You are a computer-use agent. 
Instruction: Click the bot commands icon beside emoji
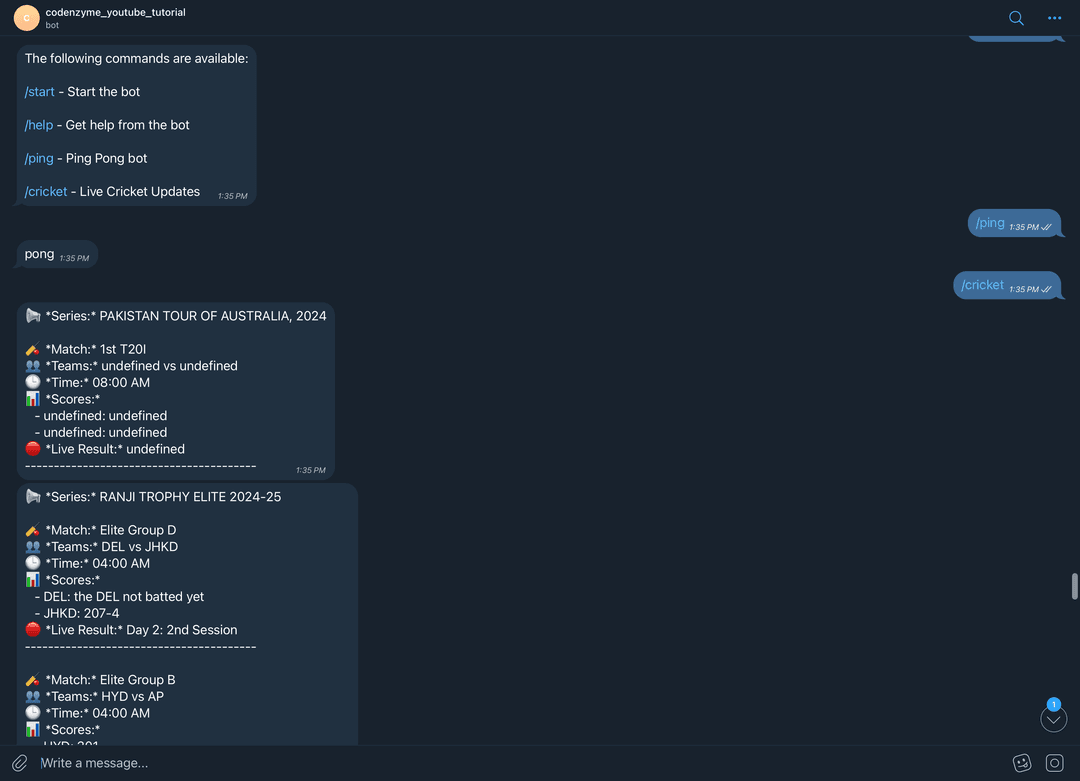[x=1055, y=763]
